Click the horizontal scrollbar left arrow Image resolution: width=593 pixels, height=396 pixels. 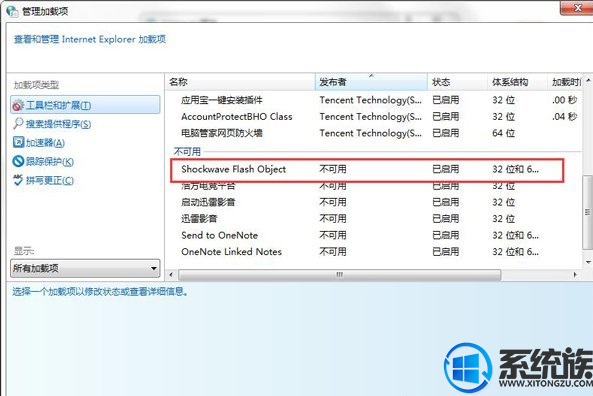point(171,275)
